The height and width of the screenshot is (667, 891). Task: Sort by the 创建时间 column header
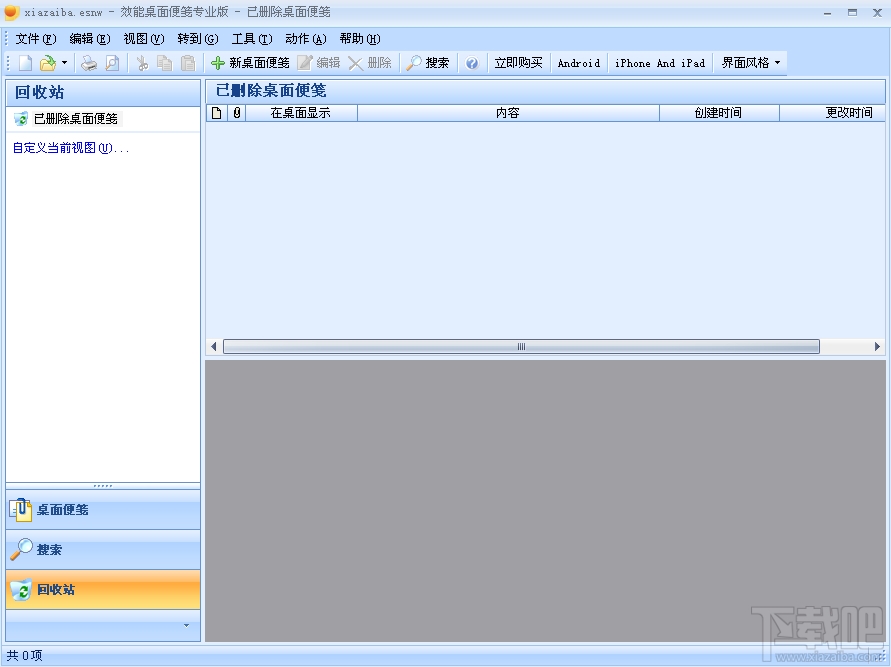click(x=719, y=112)
